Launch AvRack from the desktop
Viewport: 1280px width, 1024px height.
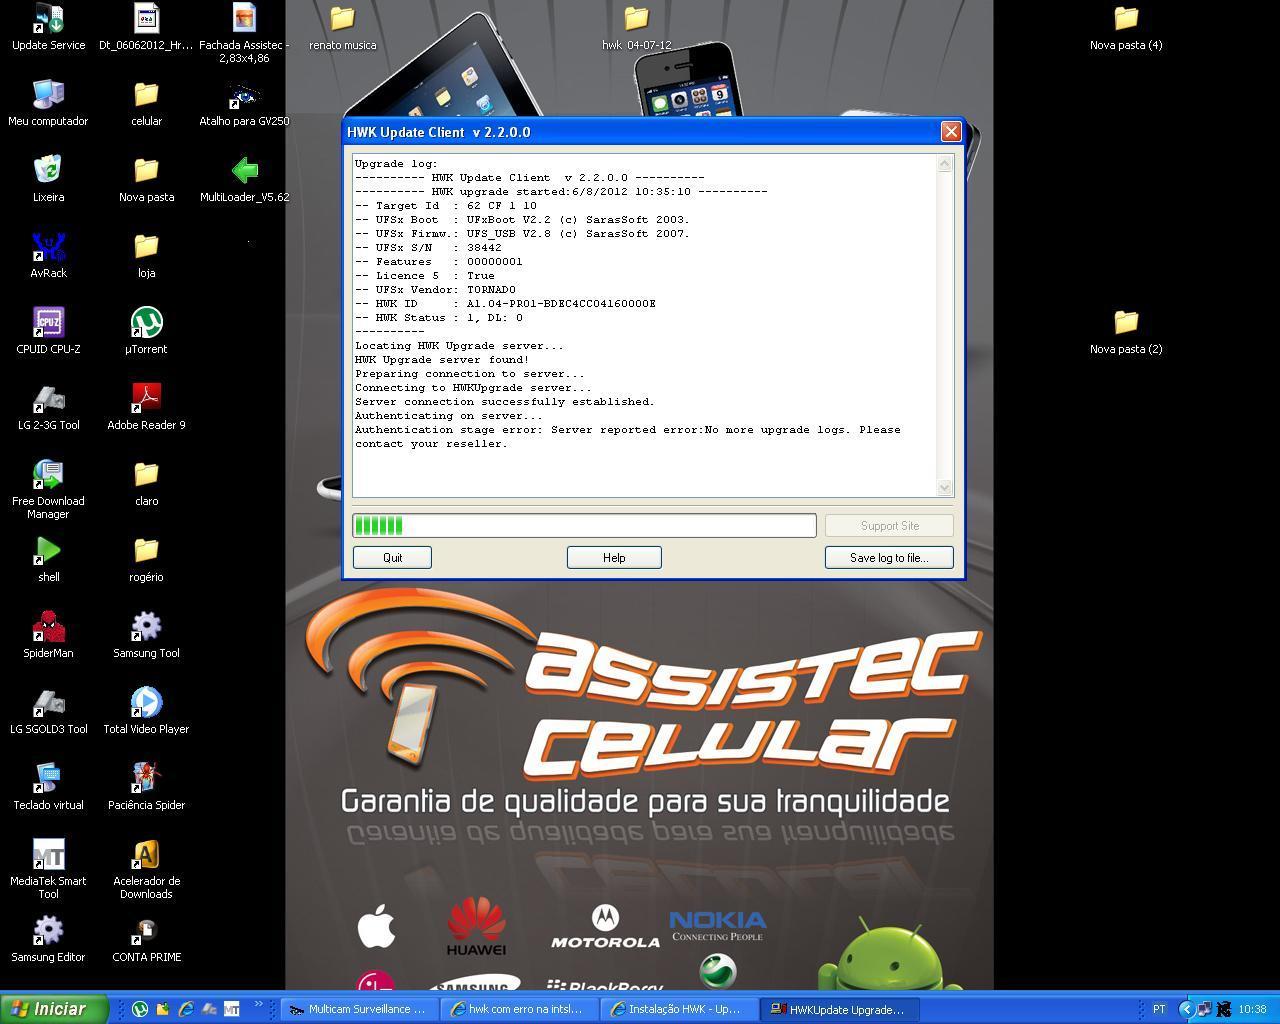[48, 255]
